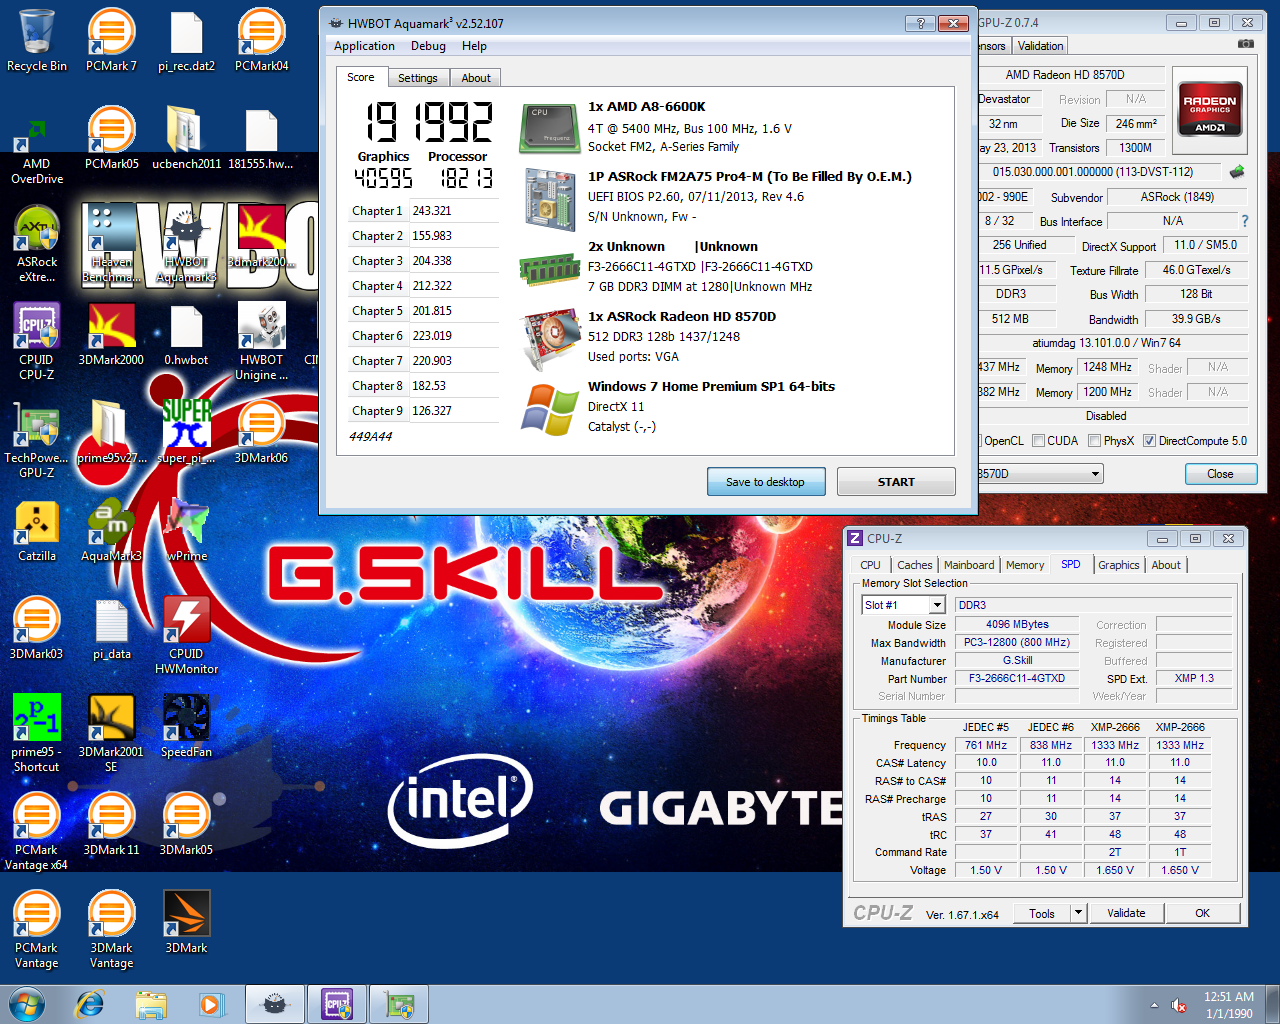Viewport: 1280px width, 1024px height.
Task: Show hidden system tray icons
Action: coord(1154,1005)
